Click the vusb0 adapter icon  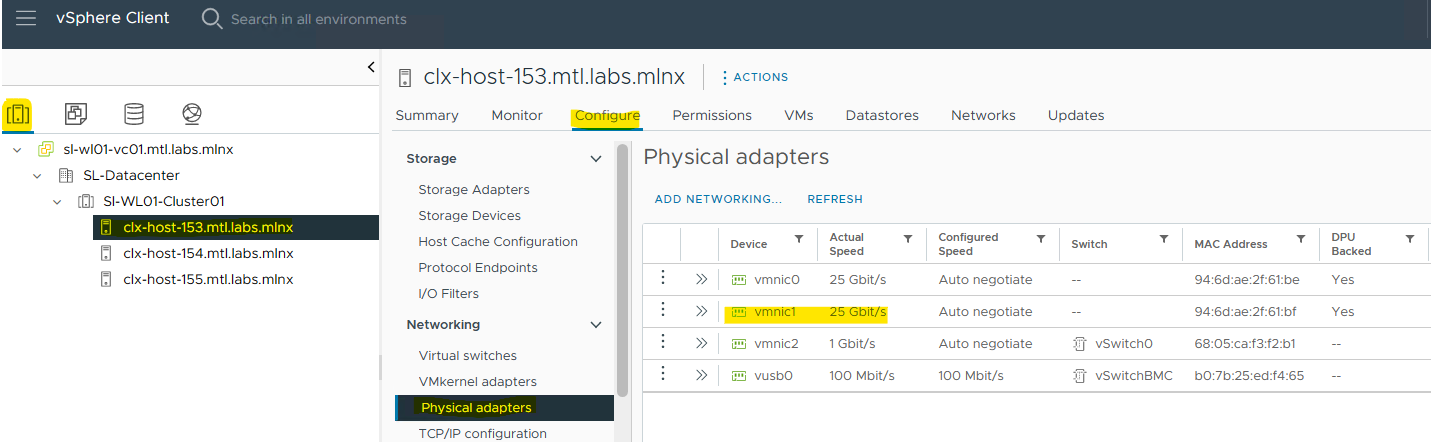[x=739, y=376]
